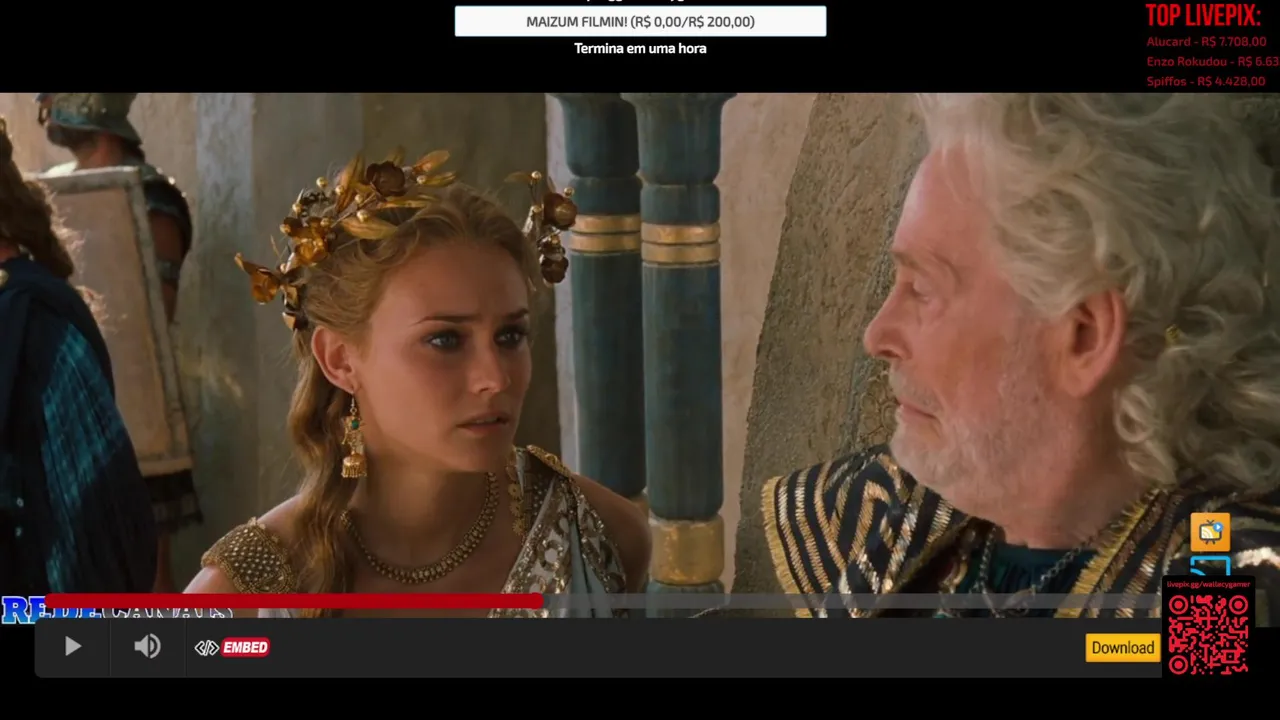The image size is (1280, 720).
Task: Click the yellow Download button
Action: 1122,648
